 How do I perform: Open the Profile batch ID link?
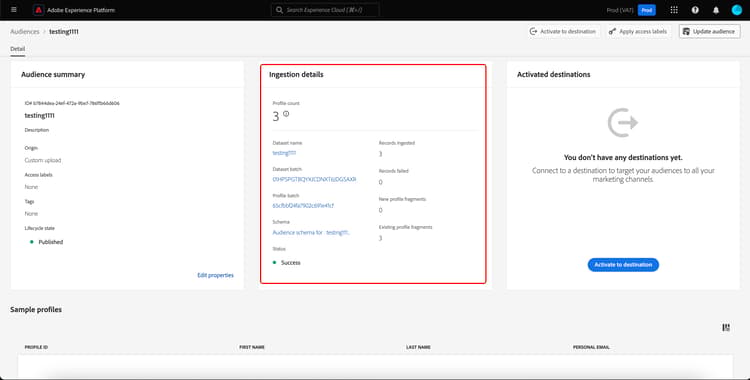coord(303,206)
